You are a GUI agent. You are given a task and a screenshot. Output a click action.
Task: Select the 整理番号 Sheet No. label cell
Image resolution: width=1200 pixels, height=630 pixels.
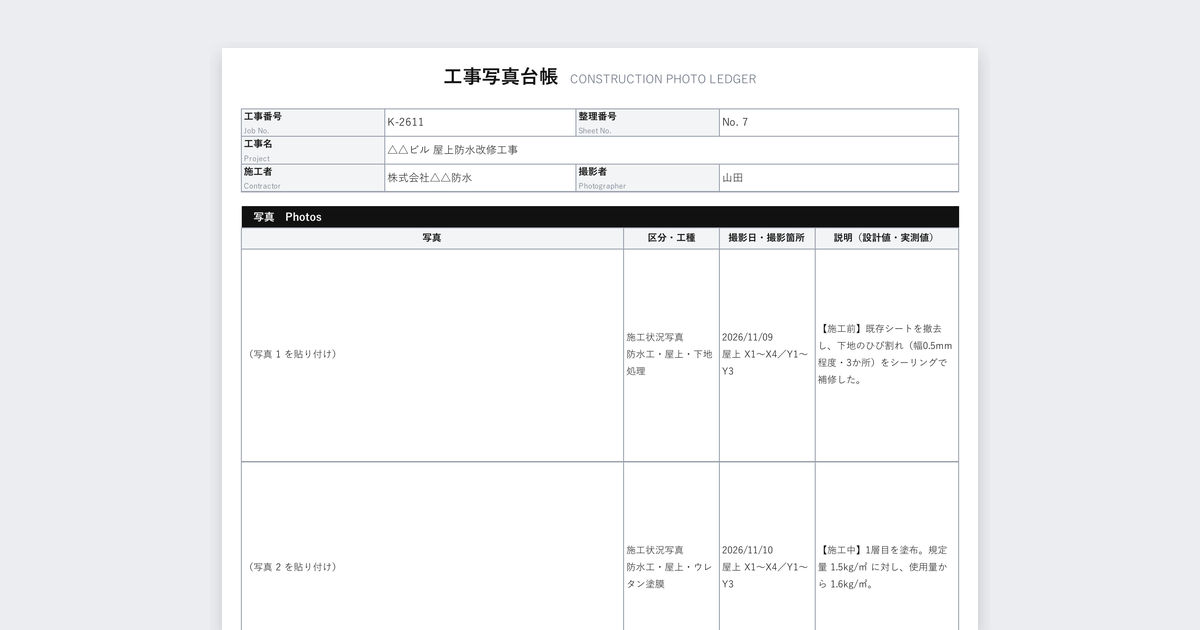pos(647,122)
